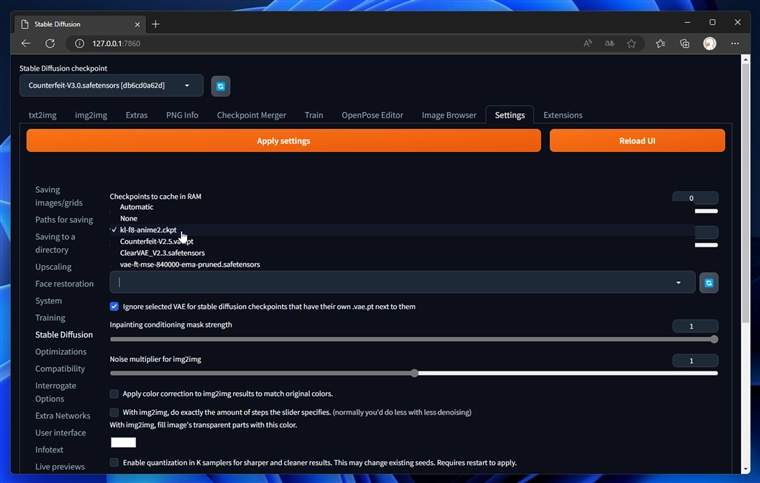Click the Inpainting conditioning mask strength slider
The height and width of the screenshot is (483, 760).
click(x=414, y=340)
